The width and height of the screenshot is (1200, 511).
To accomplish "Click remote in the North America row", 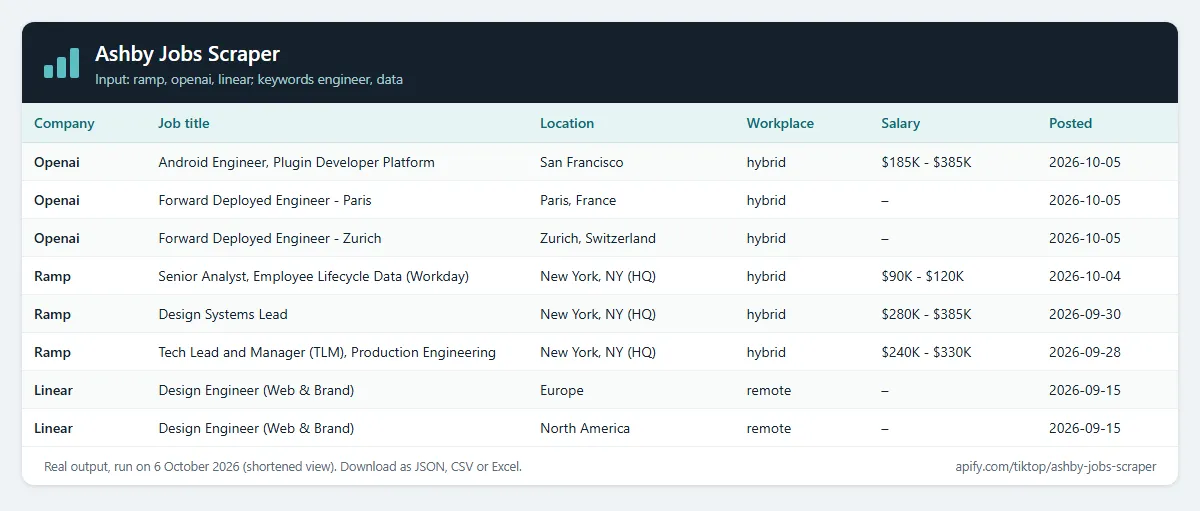I will (x=769, y=428).
